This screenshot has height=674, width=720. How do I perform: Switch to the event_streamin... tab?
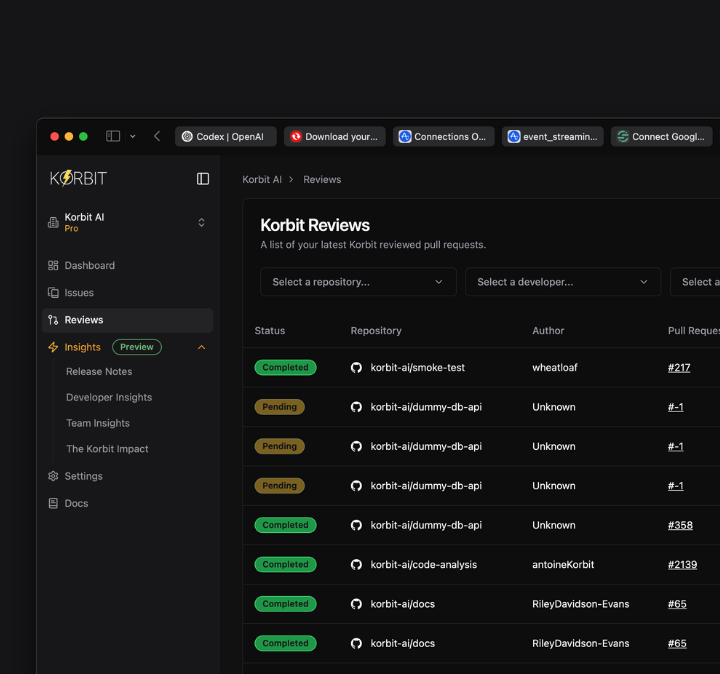click(x=552, y=136)
